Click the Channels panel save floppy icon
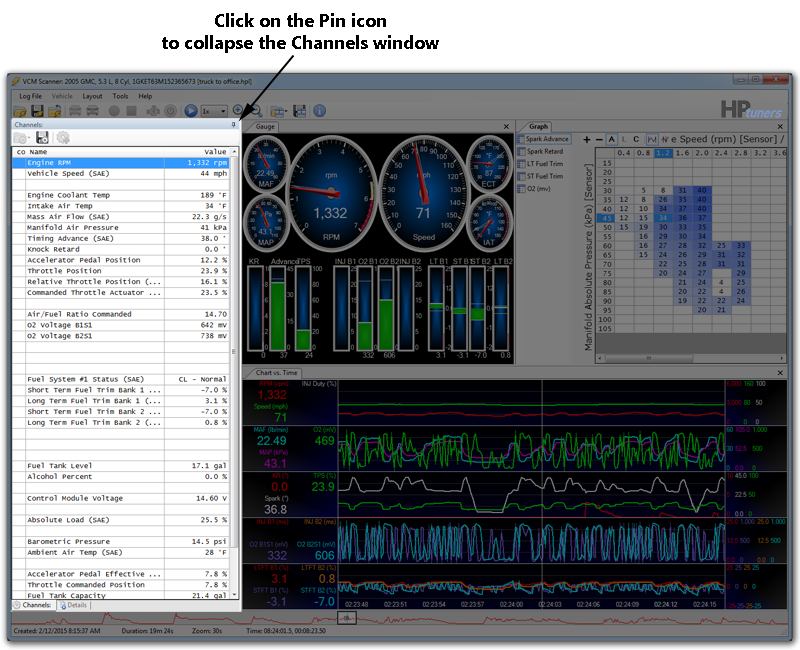This screenshot has height=650, width=800. click(42, 138)
